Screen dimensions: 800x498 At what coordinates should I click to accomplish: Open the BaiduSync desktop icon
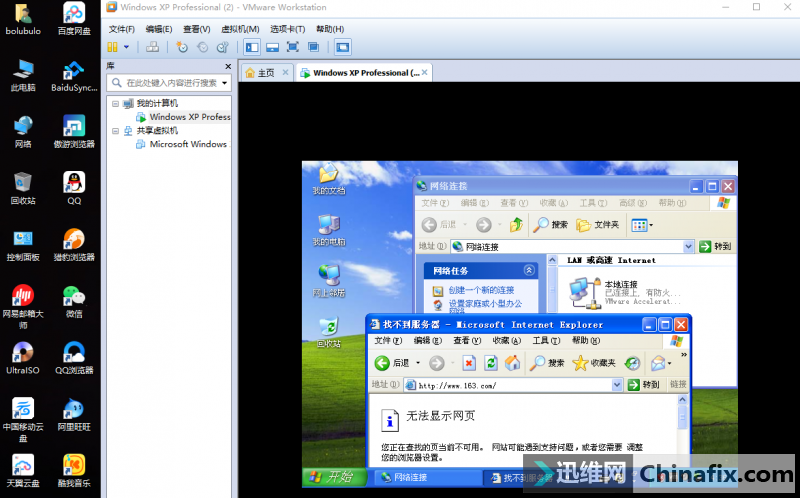[x=74, y=76]
